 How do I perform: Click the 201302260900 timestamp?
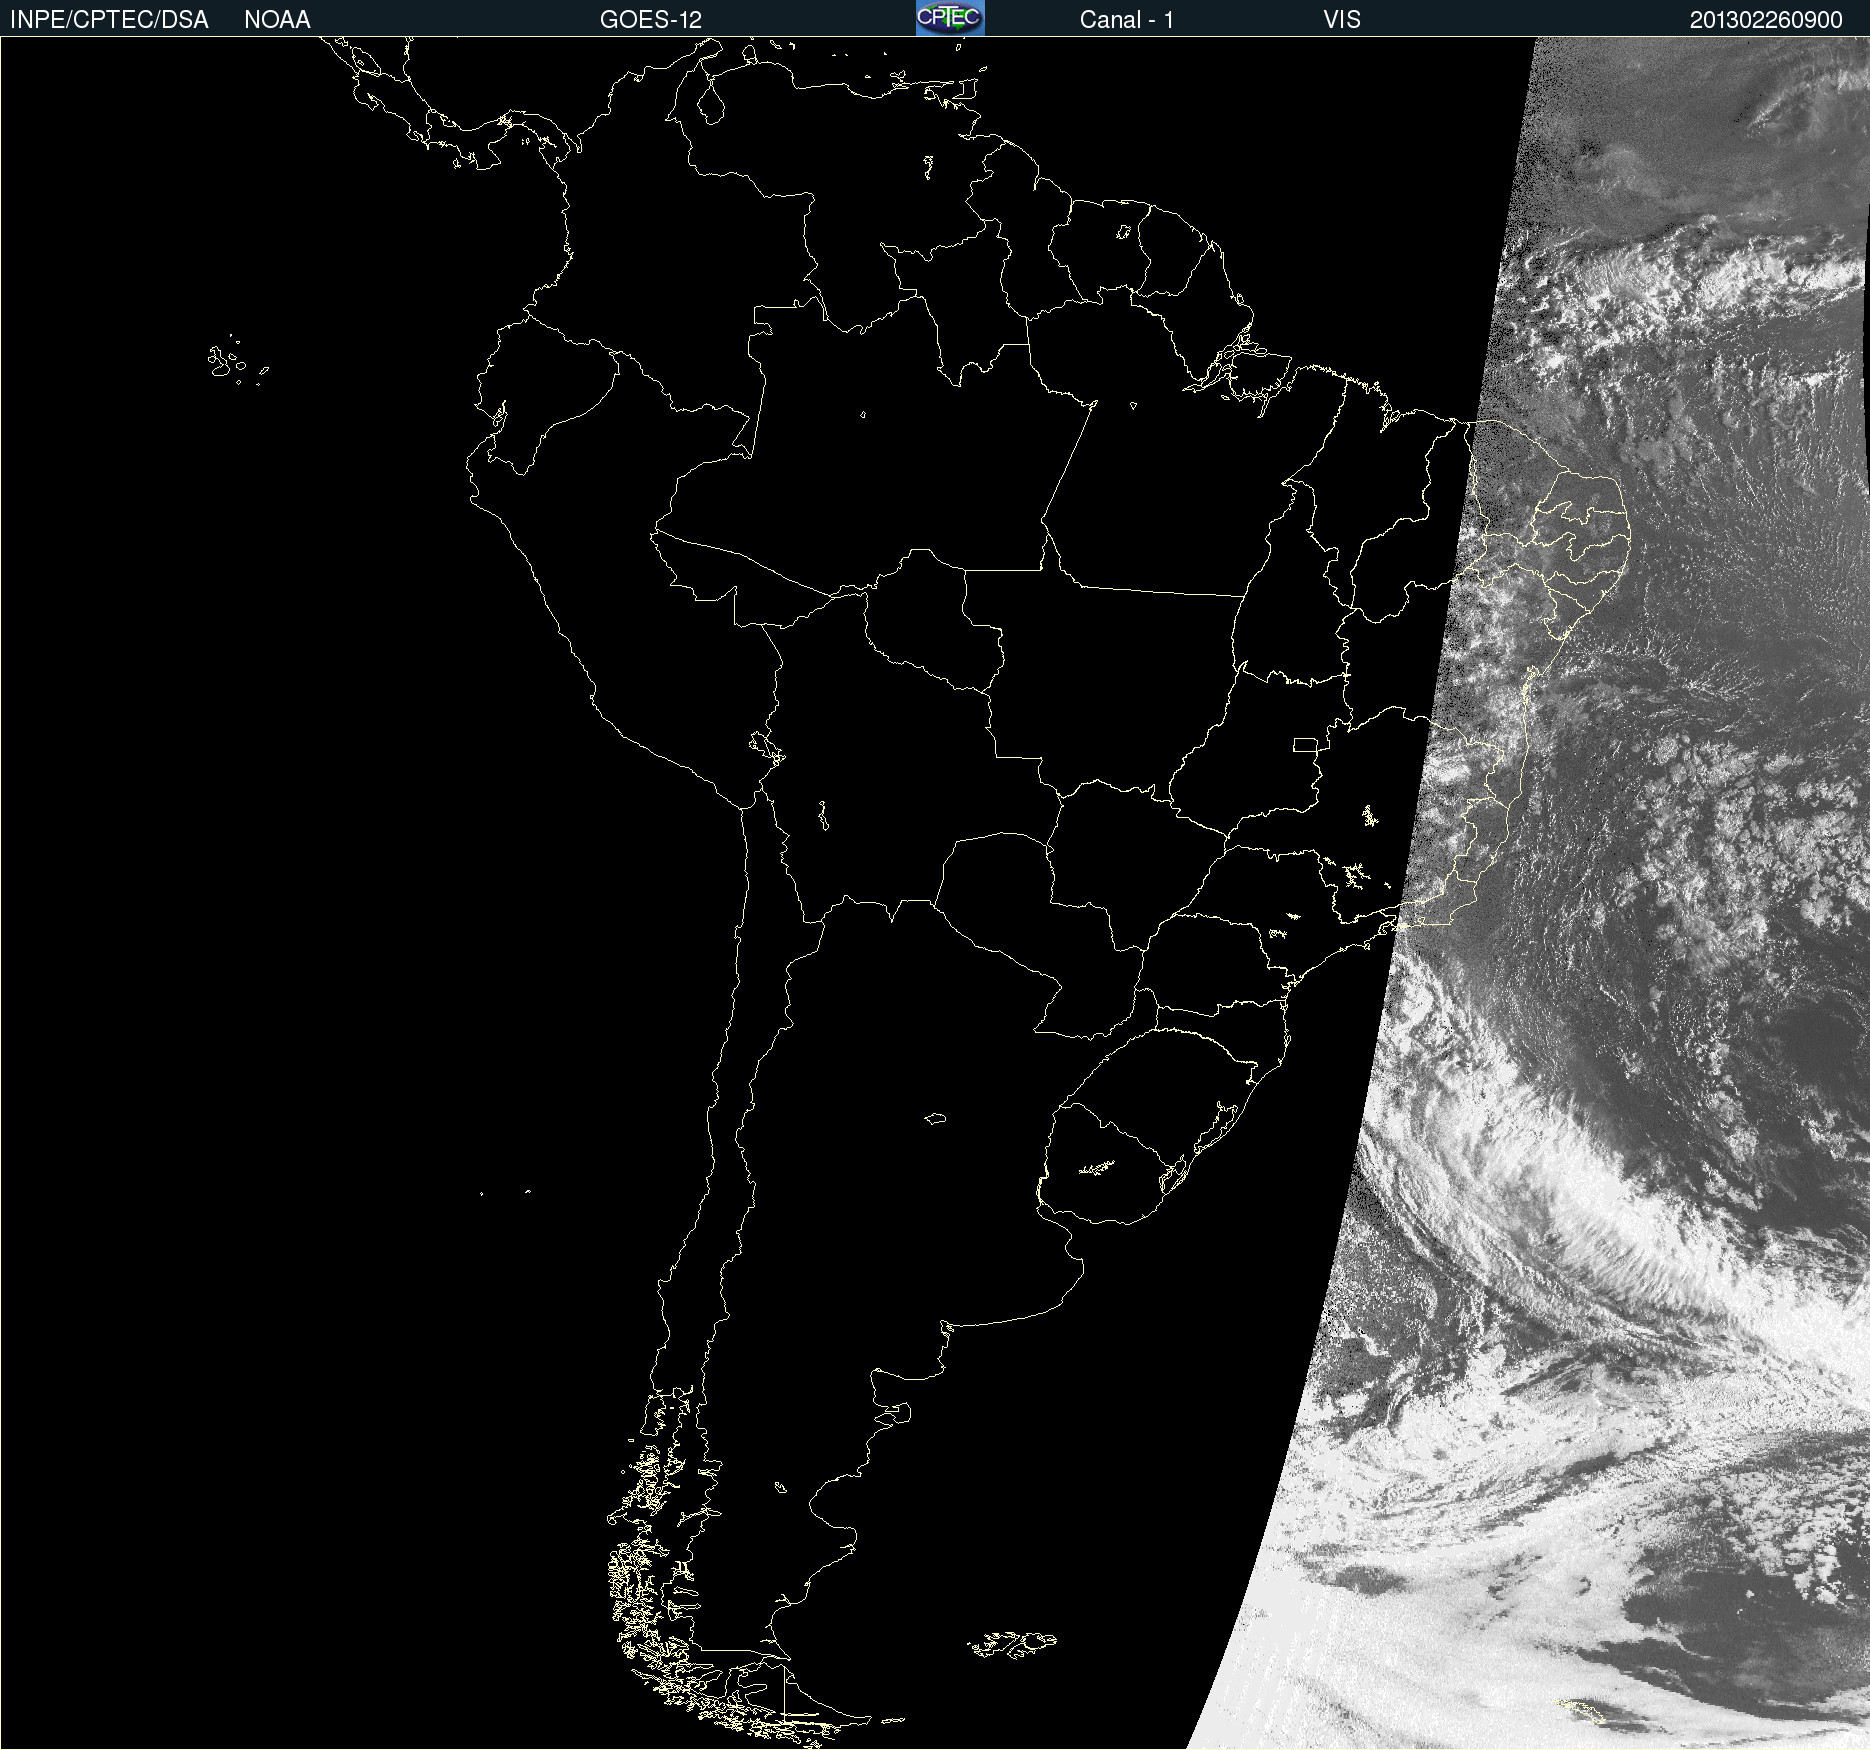tap(1766, 20)
